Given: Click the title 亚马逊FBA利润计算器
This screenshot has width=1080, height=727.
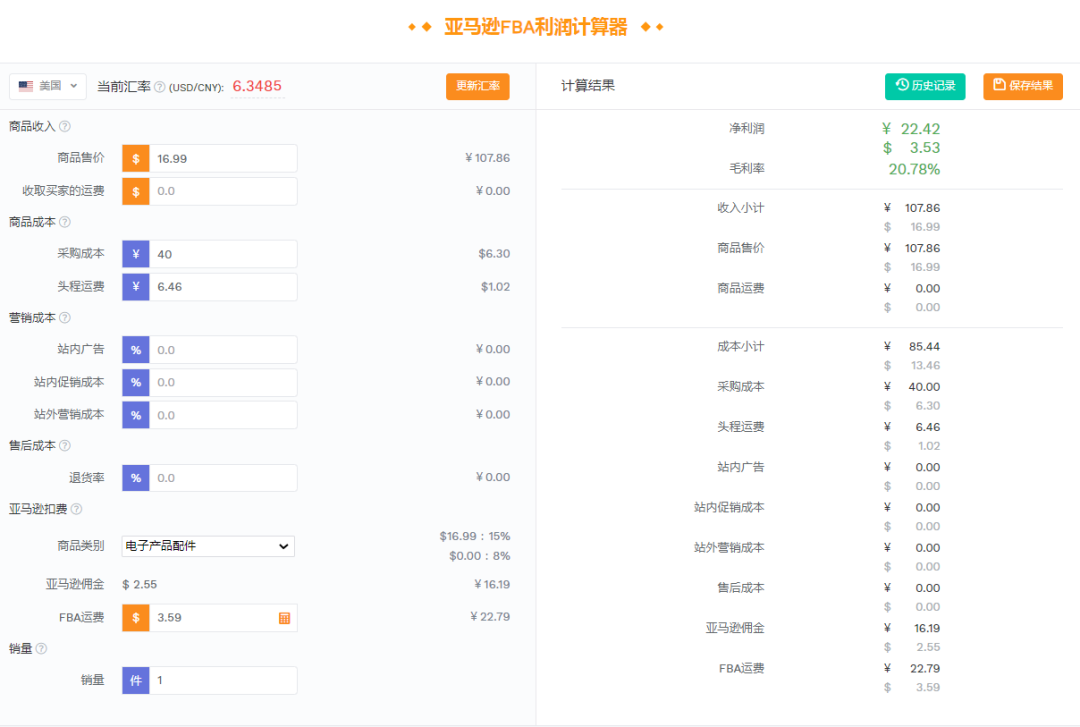Looking at the screenshot, I should tap(536, 27).
